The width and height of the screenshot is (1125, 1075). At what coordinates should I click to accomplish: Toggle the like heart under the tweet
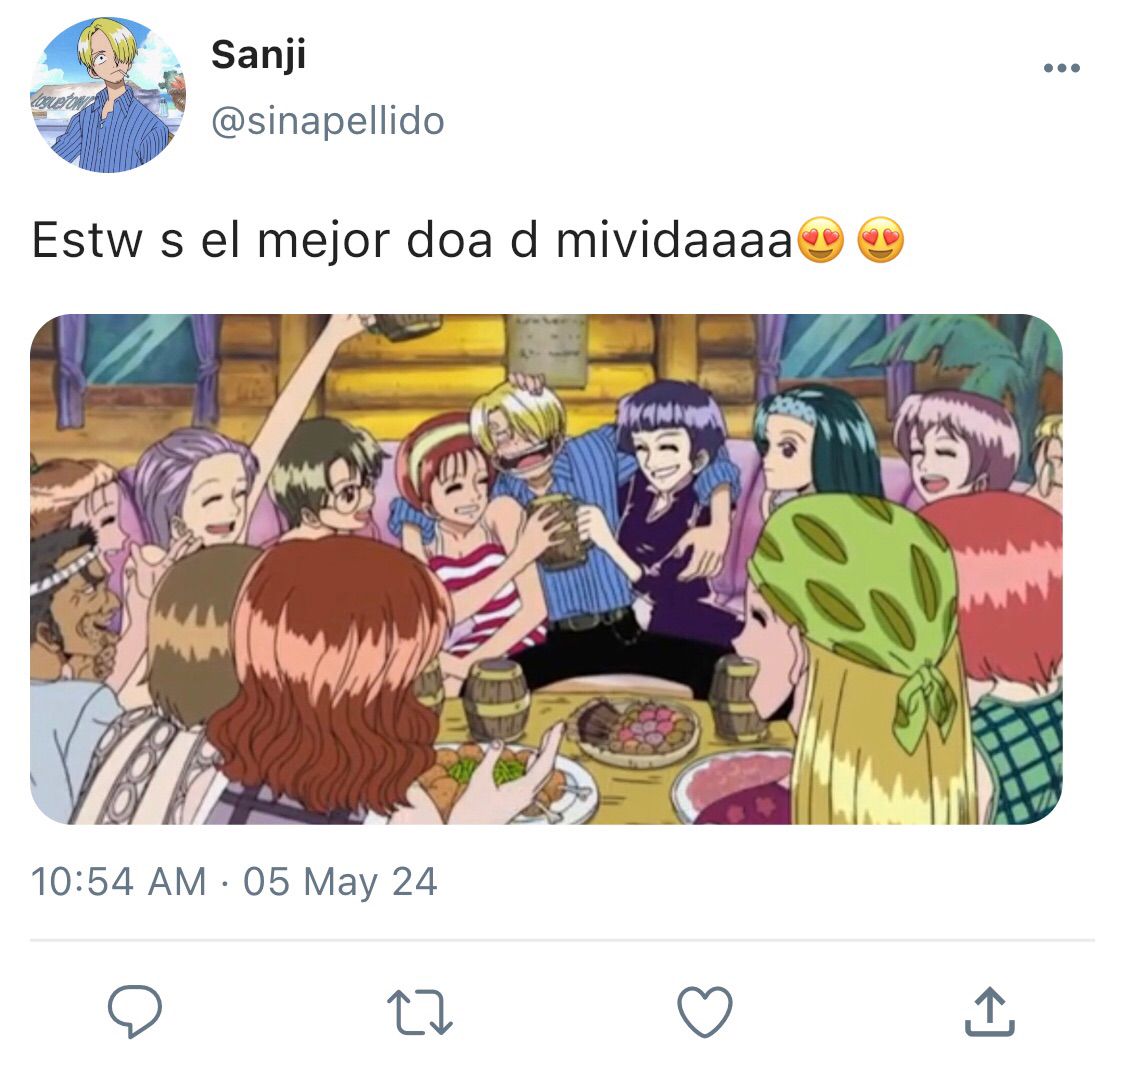coord(705,1012)
